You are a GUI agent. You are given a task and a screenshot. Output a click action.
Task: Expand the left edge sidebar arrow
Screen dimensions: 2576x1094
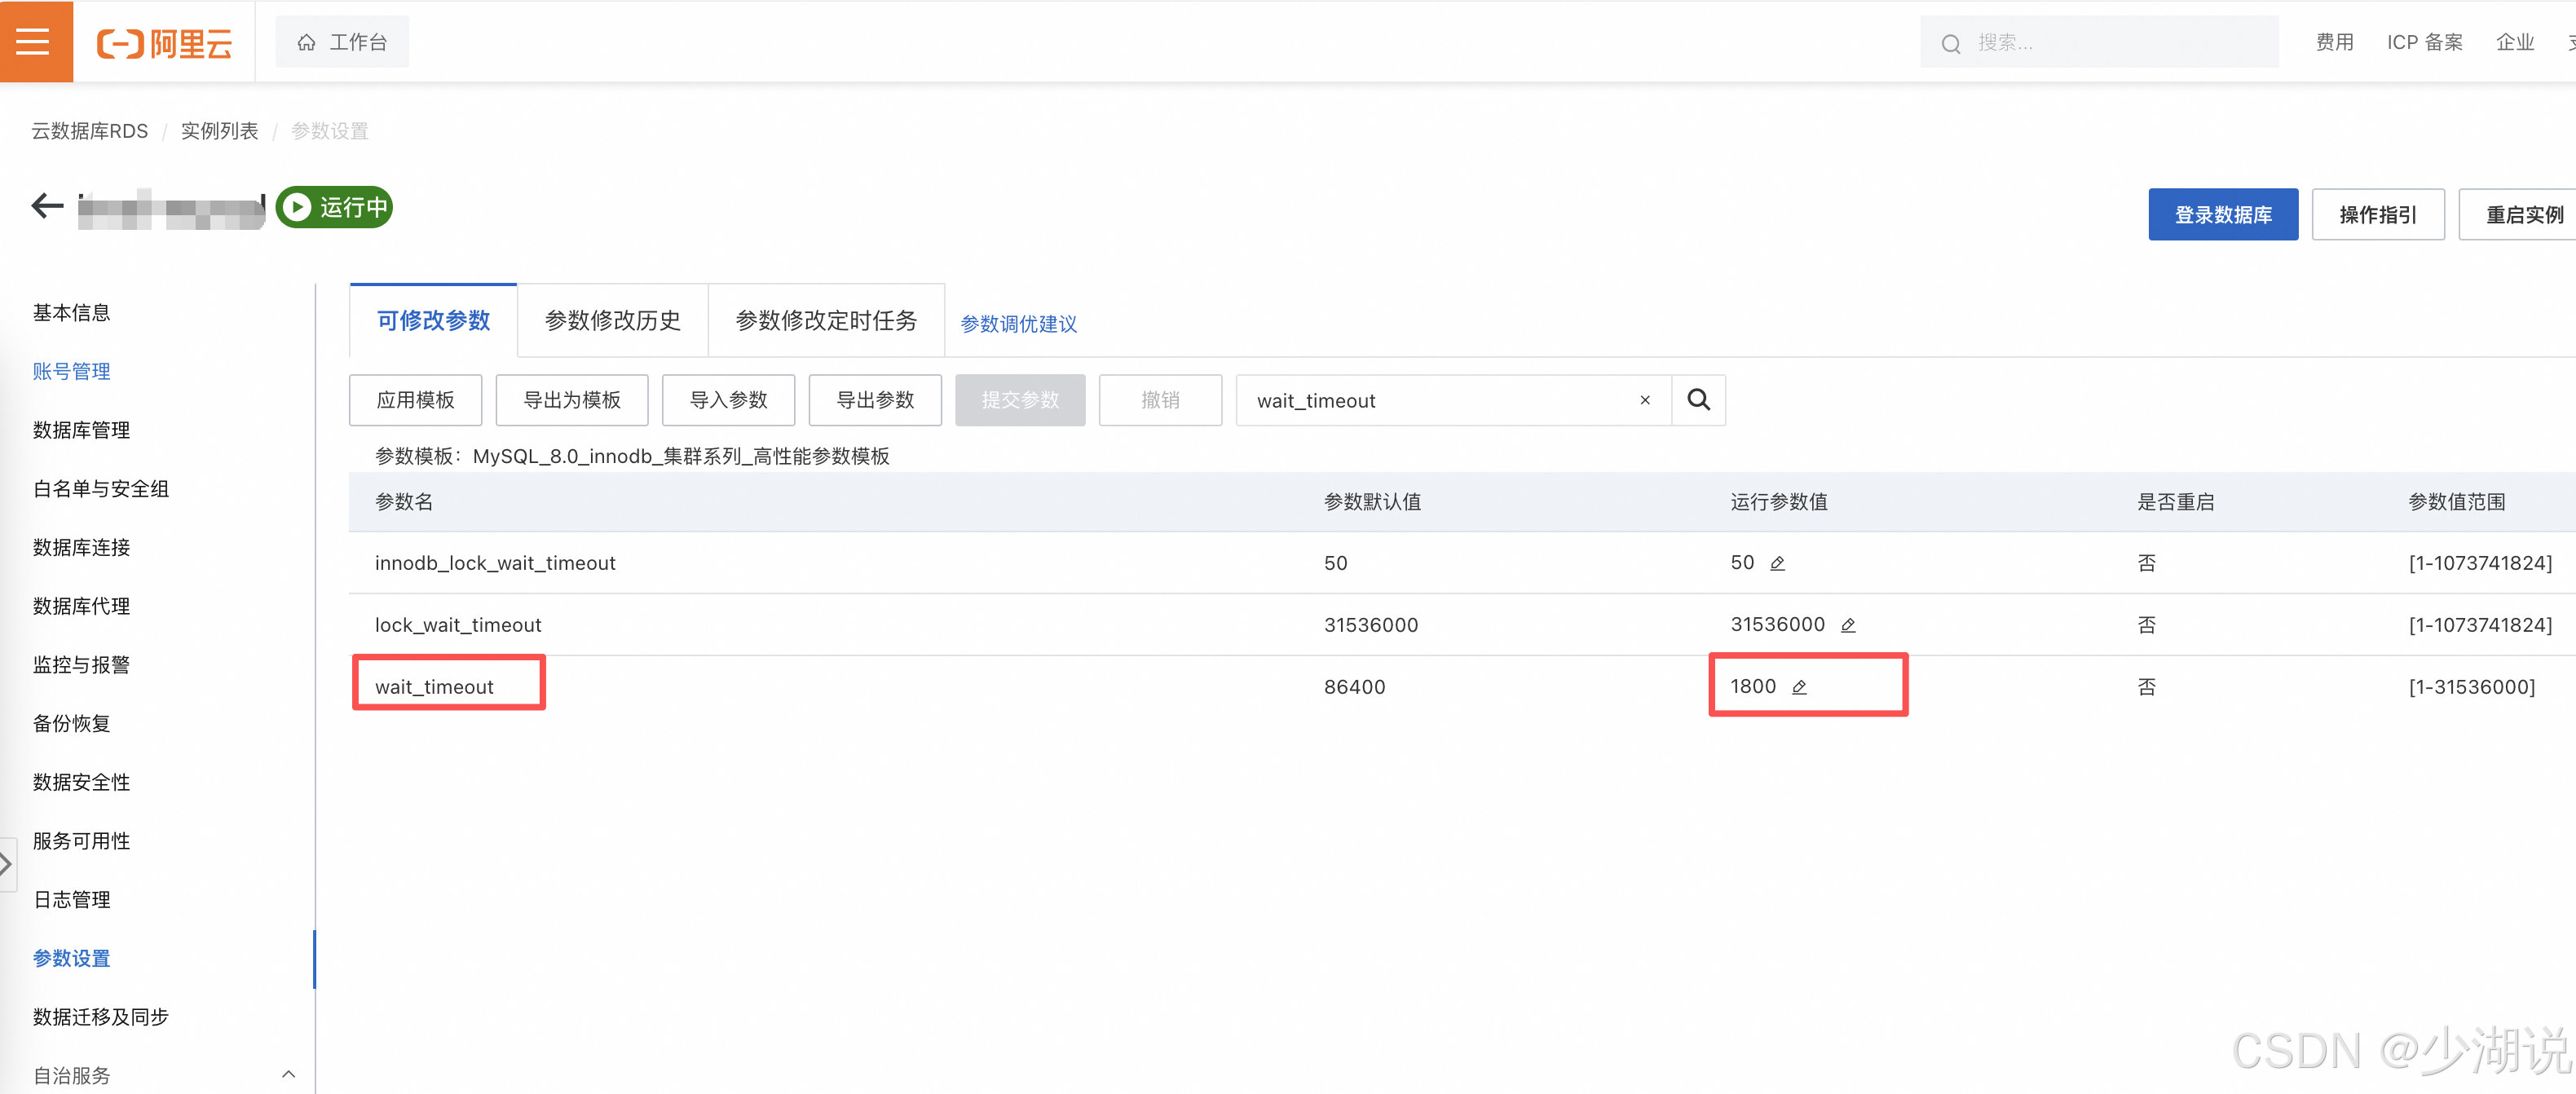click(7, 863)
